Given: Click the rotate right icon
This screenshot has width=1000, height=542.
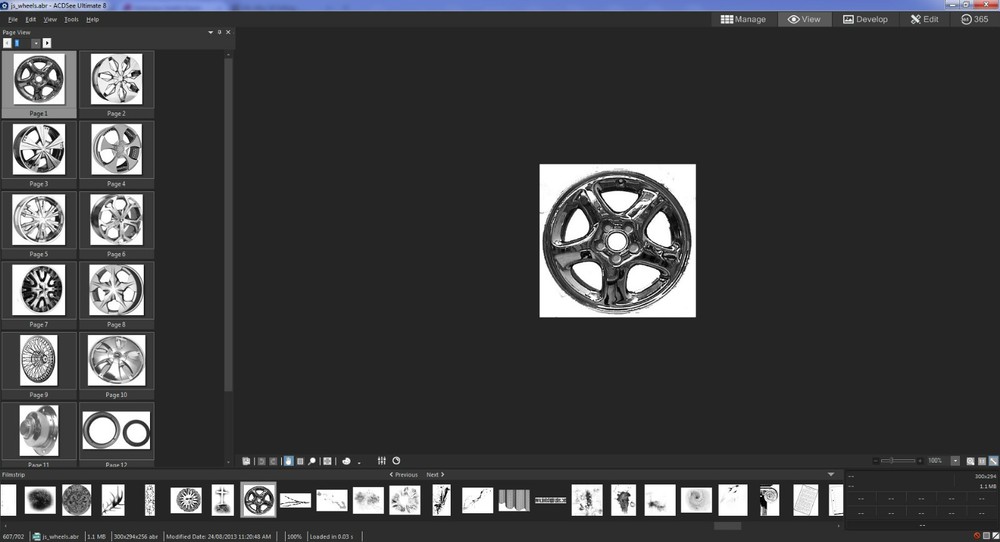Looking at the screenshot, I should tap(273, 461).
